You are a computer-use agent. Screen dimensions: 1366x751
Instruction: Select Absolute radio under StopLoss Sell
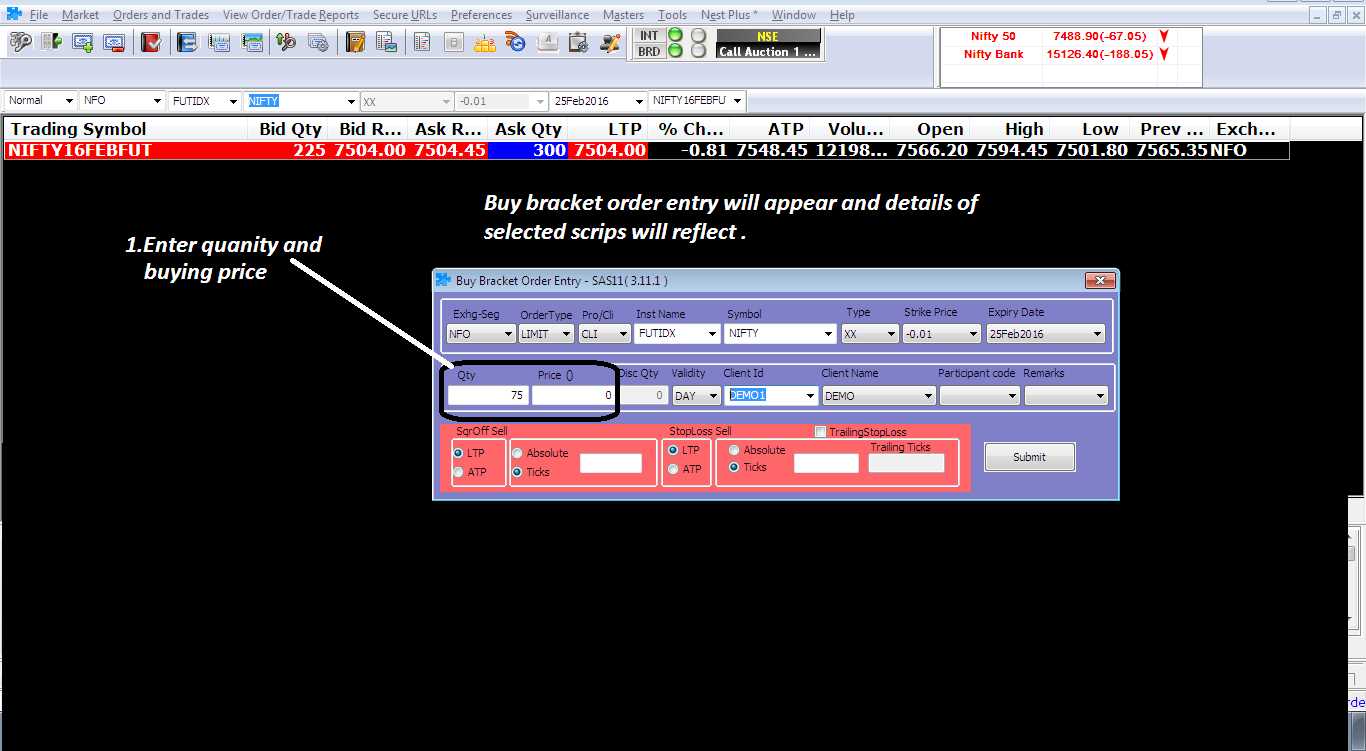point(734,450)
